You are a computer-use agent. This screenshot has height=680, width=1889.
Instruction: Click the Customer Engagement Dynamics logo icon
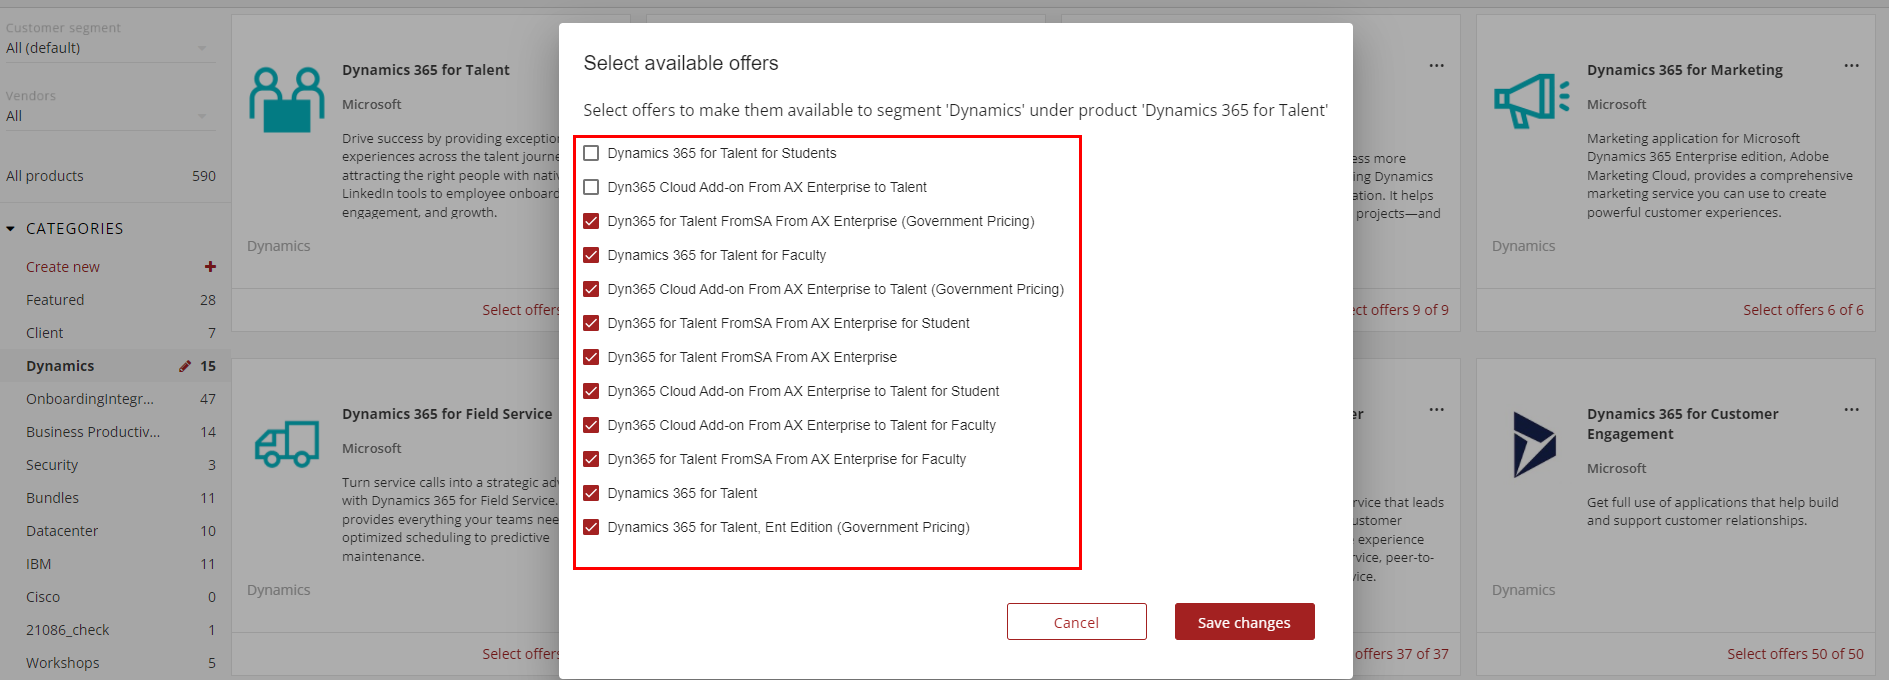[x=1534, y=444]
